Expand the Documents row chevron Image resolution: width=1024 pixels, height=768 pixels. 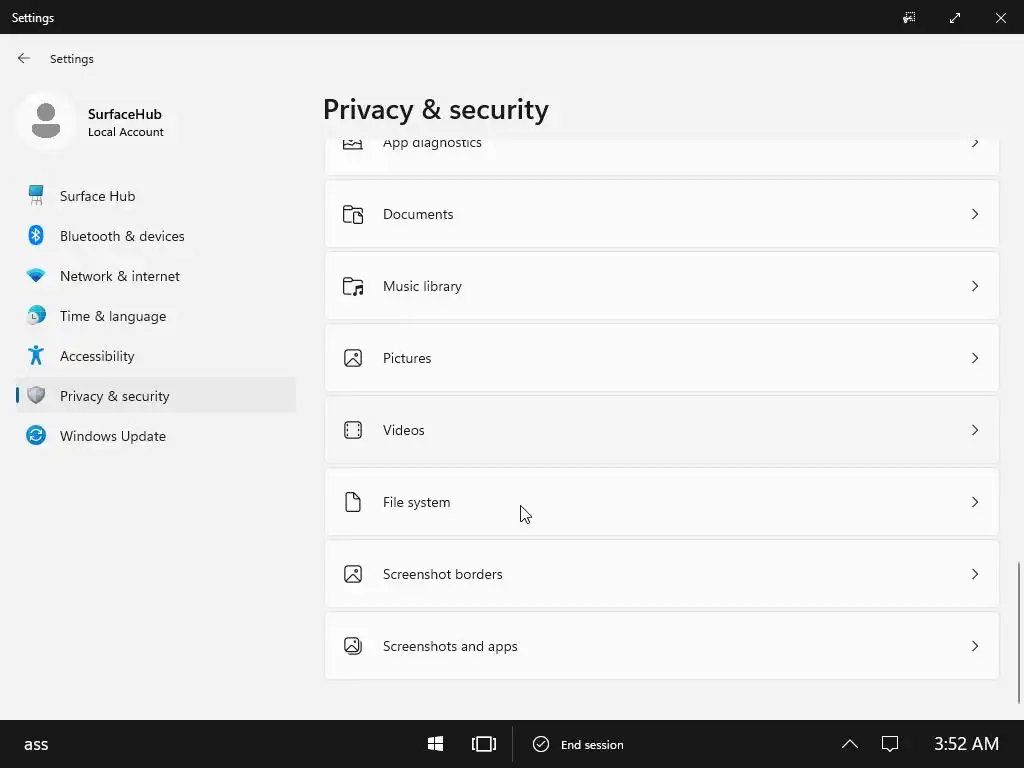975,214
